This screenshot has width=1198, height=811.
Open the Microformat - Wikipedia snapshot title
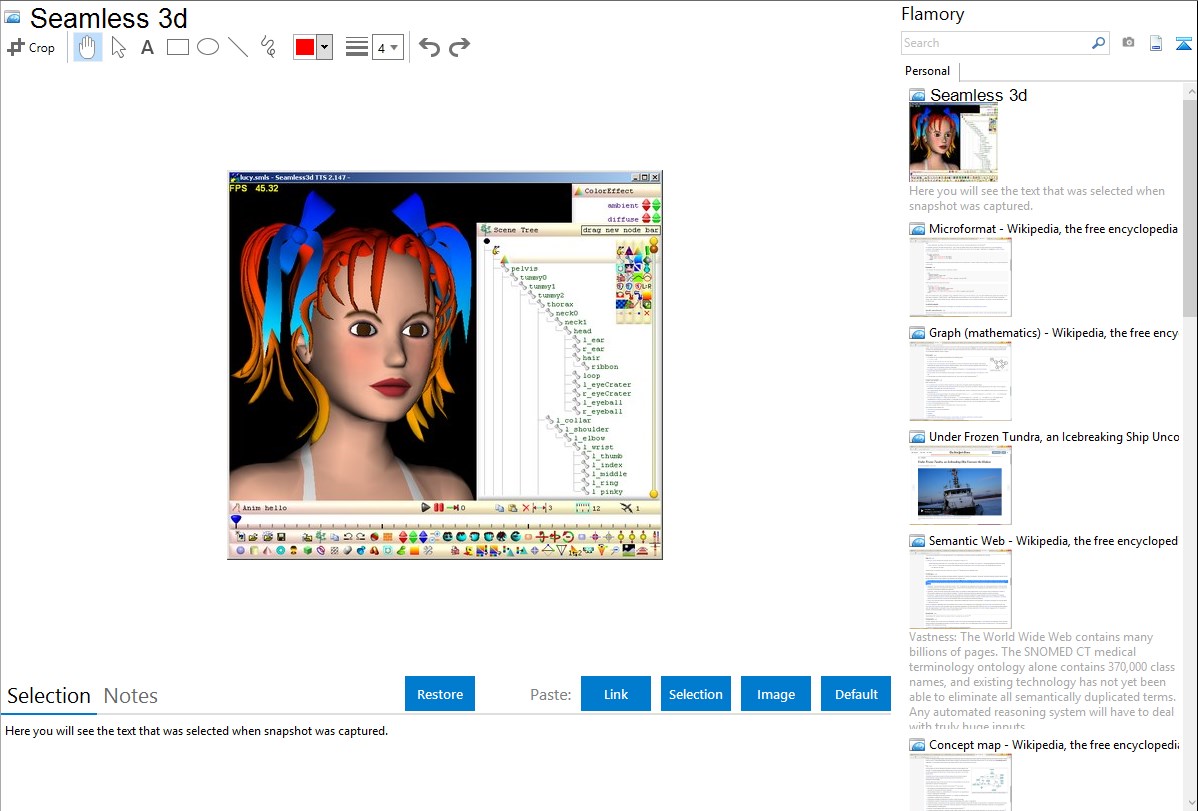1053,229
